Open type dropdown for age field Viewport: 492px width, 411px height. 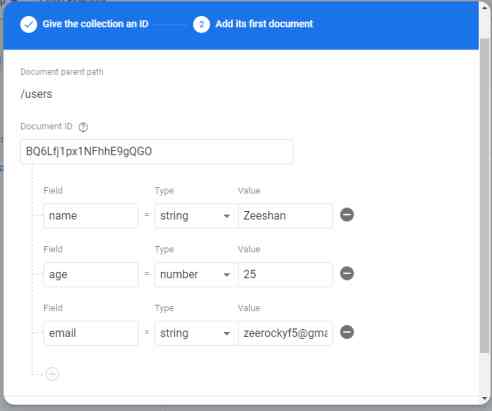[x=195, y=274]
